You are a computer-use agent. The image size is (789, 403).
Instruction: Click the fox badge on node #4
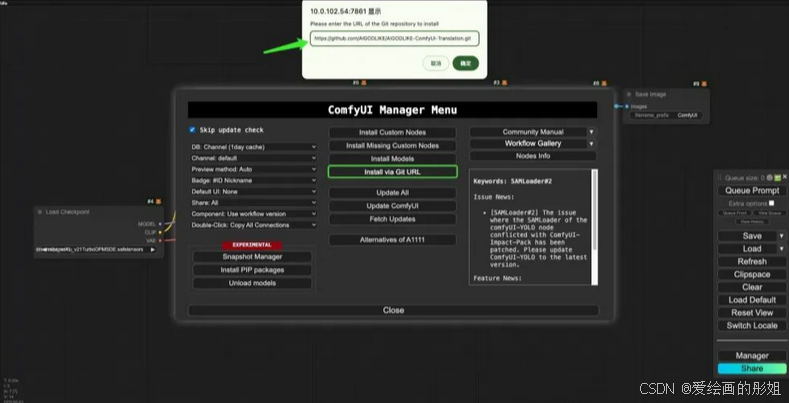[159, 201]
